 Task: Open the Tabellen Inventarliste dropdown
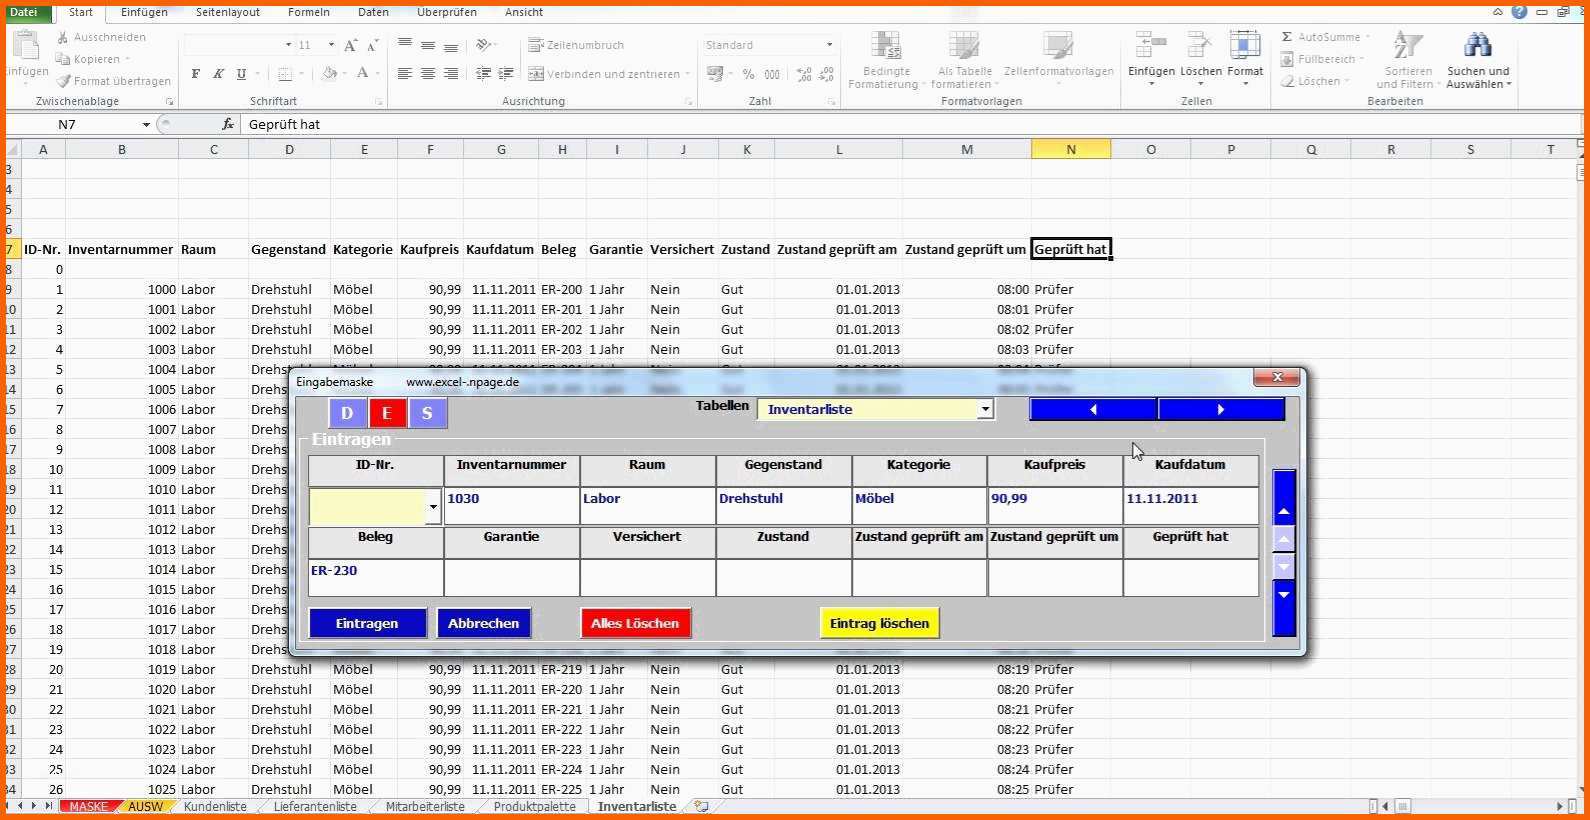pyautogui.click(x=985, y=409)
